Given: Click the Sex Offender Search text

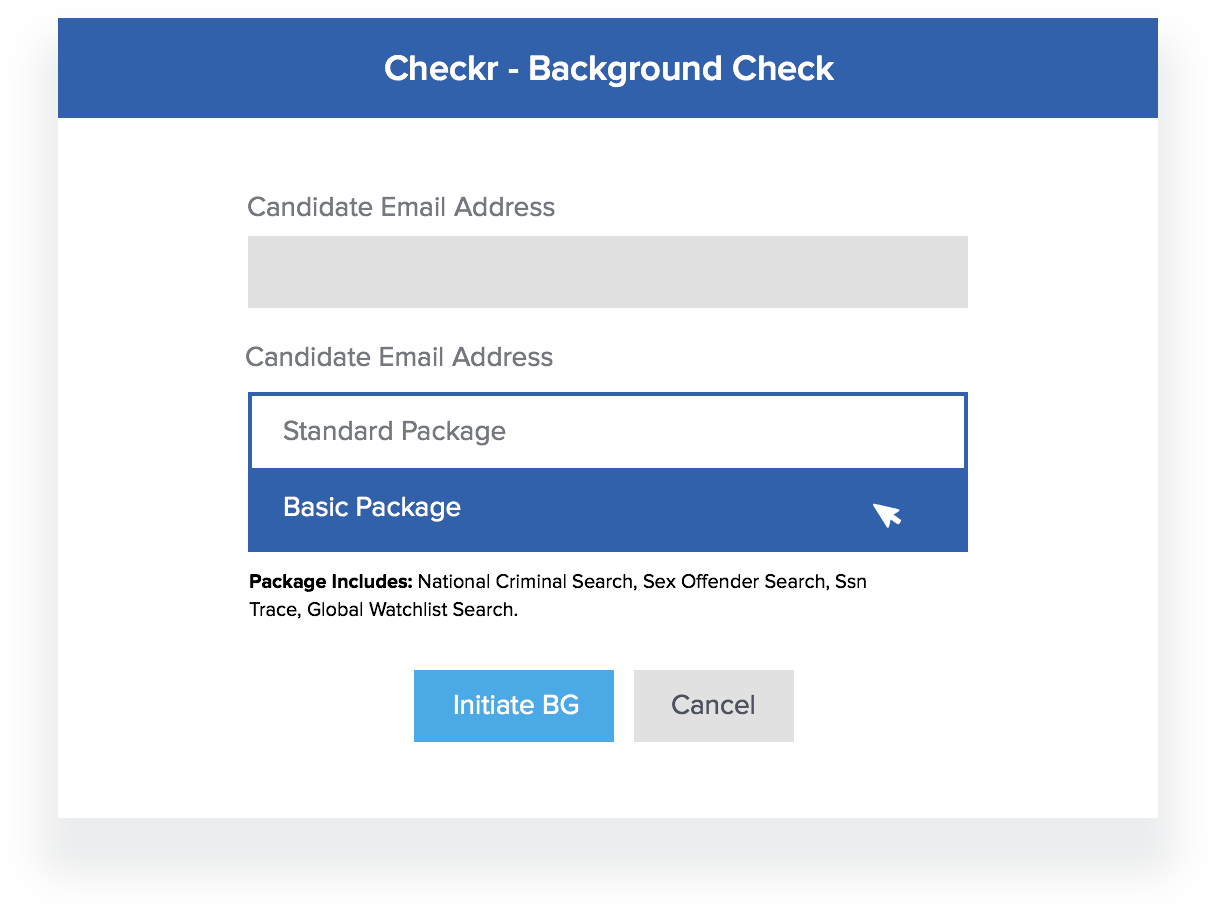Looking at the screenshot, I should [x=734, y=581].
